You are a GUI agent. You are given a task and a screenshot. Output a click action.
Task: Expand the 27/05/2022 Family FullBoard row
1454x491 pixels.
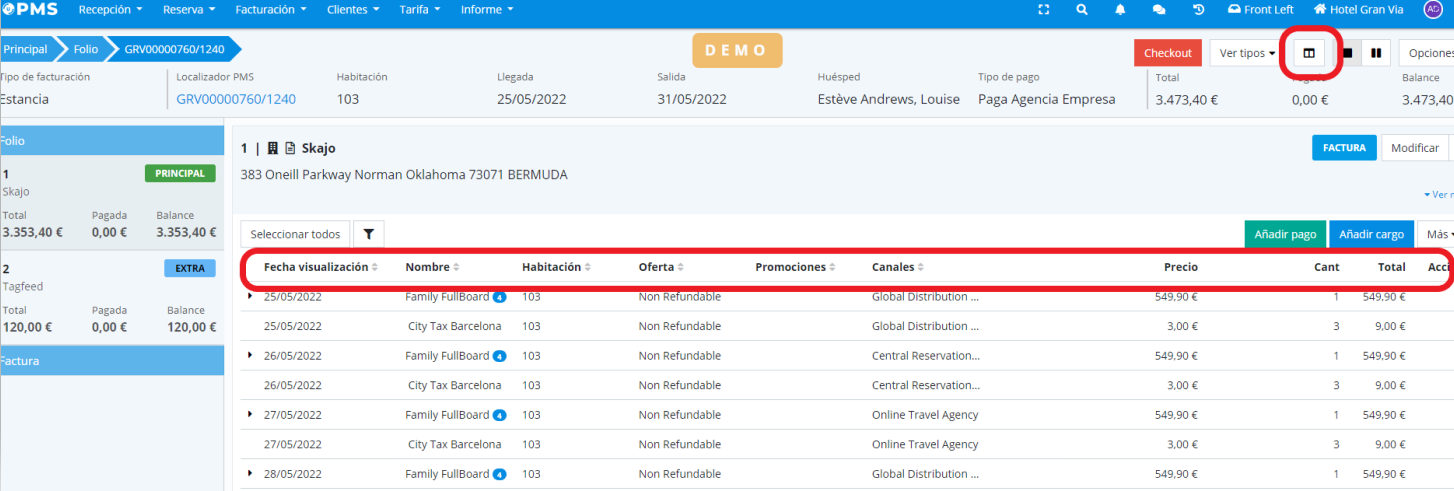coord(251,414)
